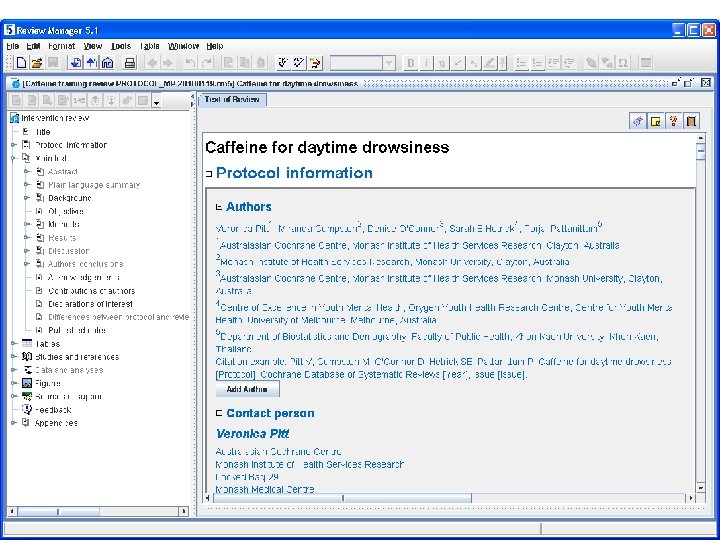Expand Studies and references node in tree
Image resolution: width=720 pixels, height=540 pixels.
(13, 357)
